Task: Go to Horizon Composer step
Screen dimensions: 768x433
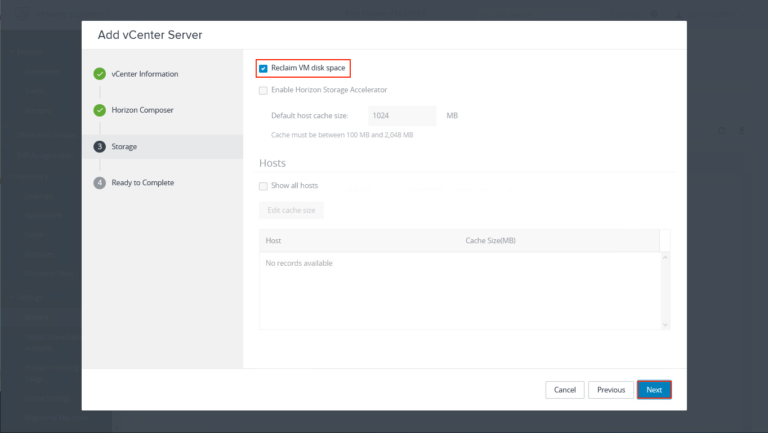Action: [x=142, y=110]
